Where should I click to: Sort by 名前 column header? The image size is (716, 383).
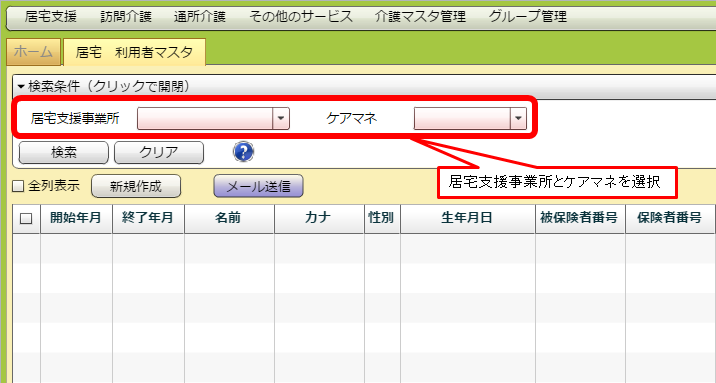click(x=229, y=219)
